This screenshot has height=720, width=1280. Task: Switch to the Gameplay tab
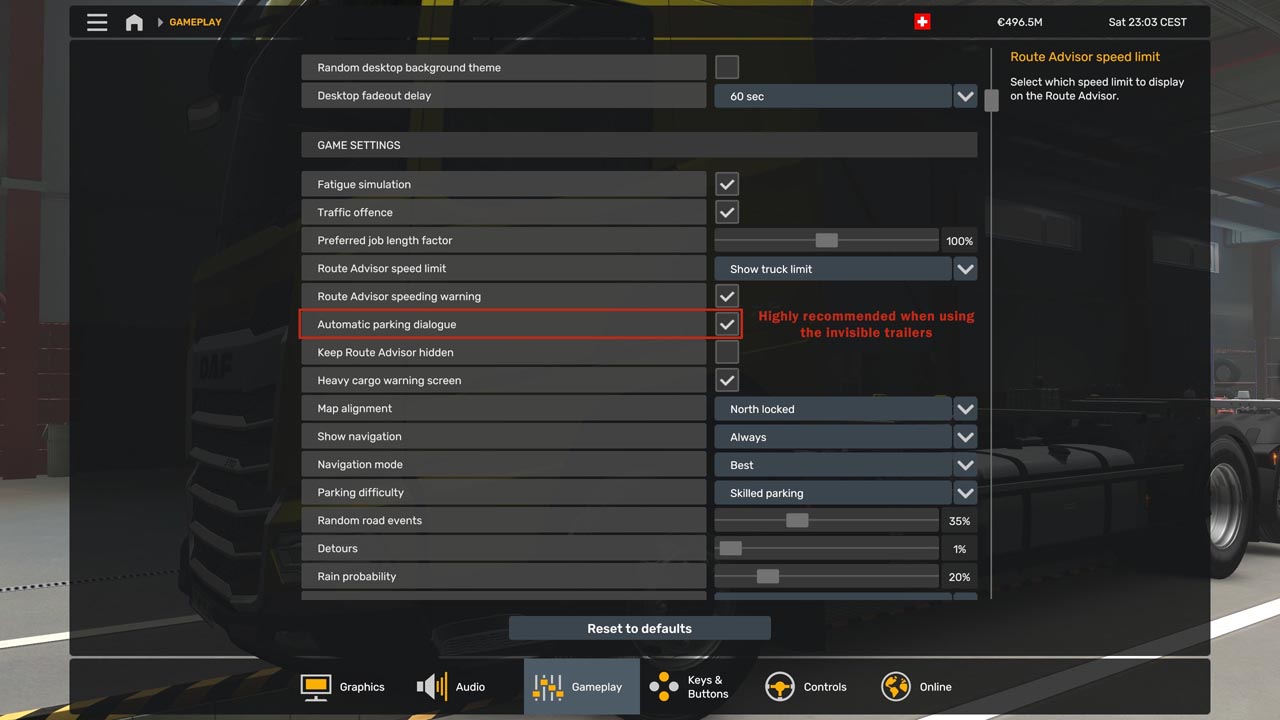point(582,687)
